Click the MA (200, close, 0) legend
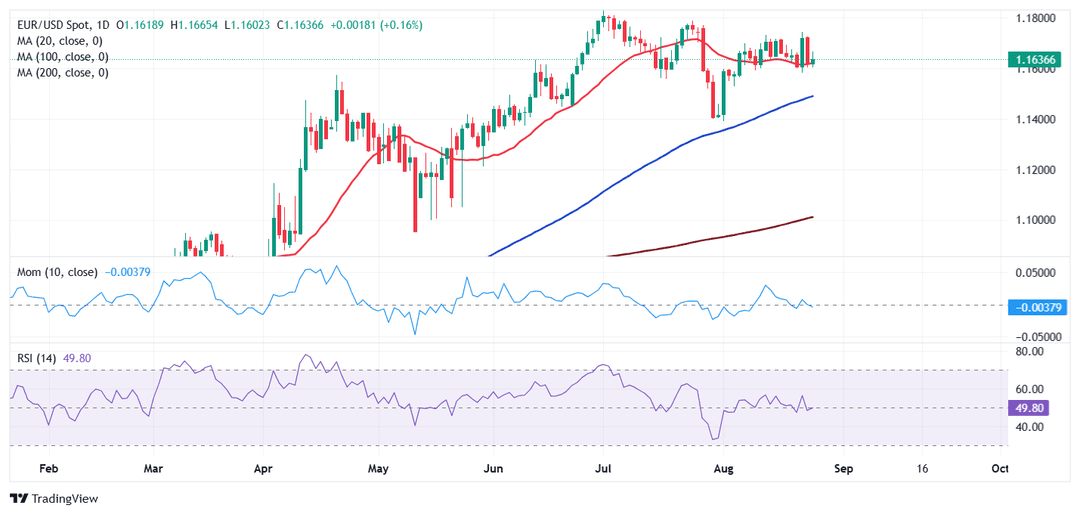Screen dimensions: 1080x515 (x=63, y=73)
